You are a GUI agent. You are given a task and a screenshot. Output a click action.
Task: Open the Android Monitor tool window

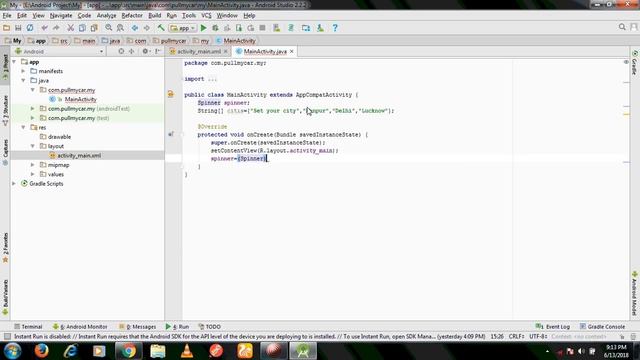pyautogui.click(x=80, y=327)
